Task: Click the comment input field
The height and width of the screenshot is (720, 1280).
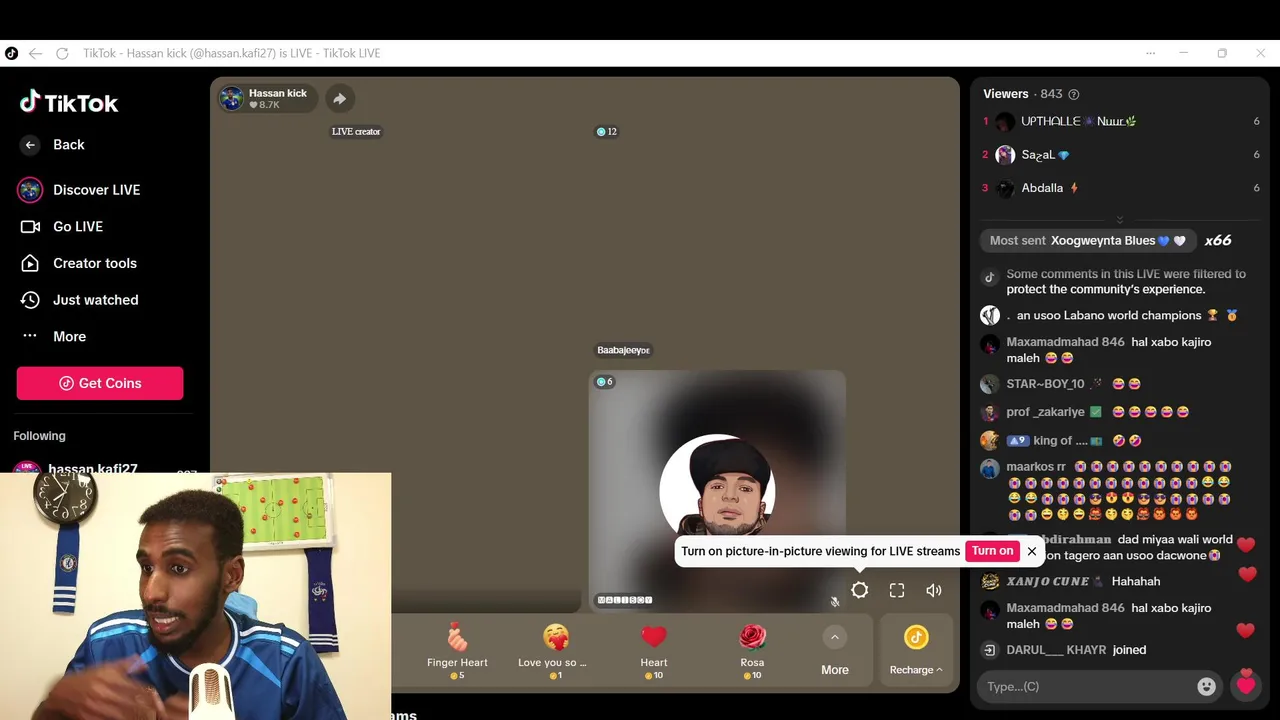Action: click(x=1085, y=686)
